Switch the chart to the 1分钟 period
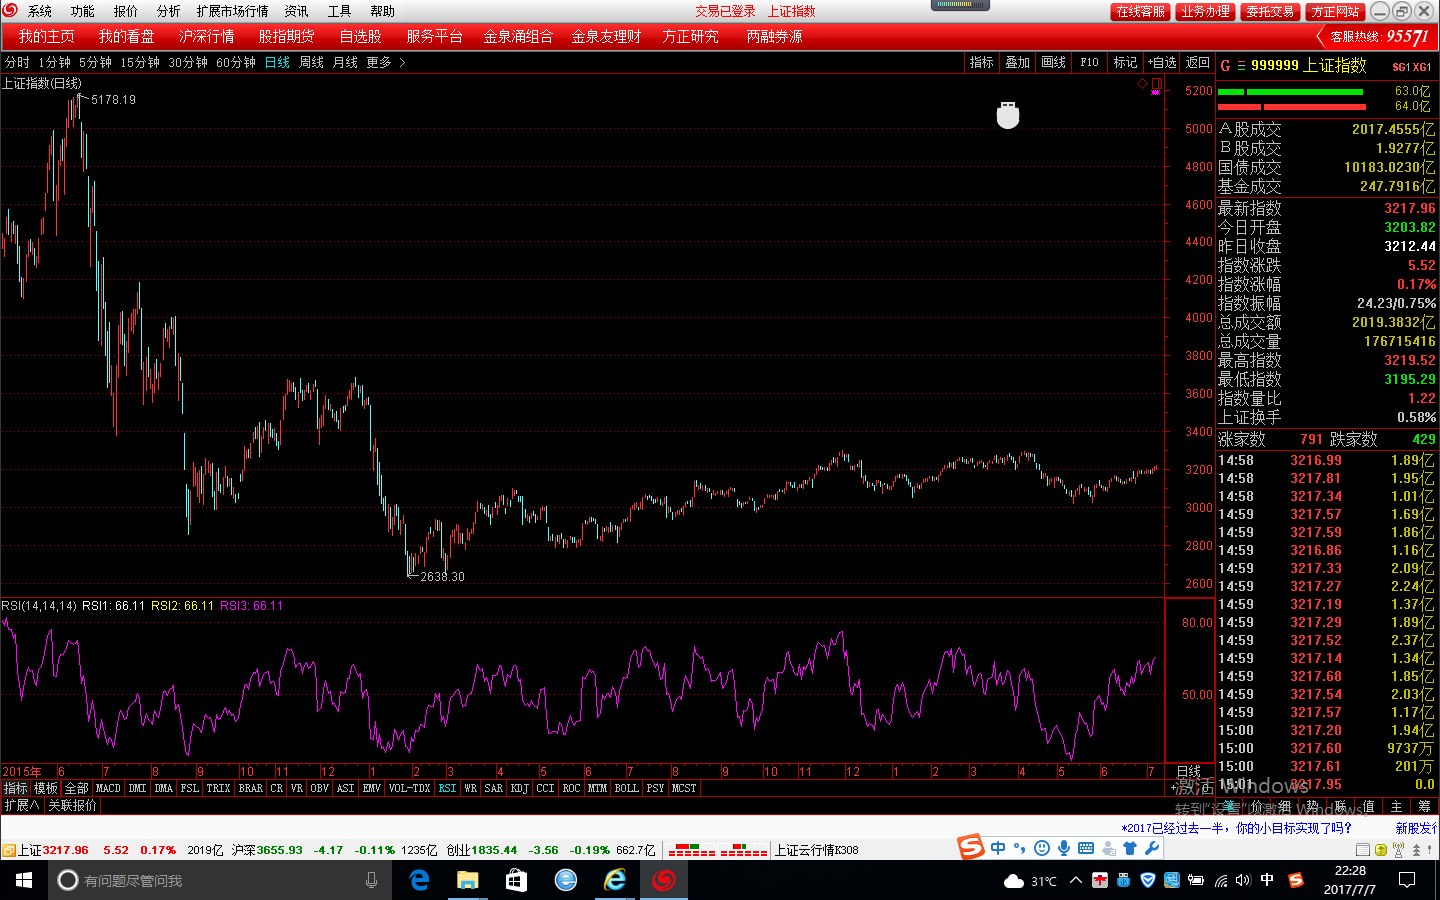The image size is (1440, 900). point(54,62)
